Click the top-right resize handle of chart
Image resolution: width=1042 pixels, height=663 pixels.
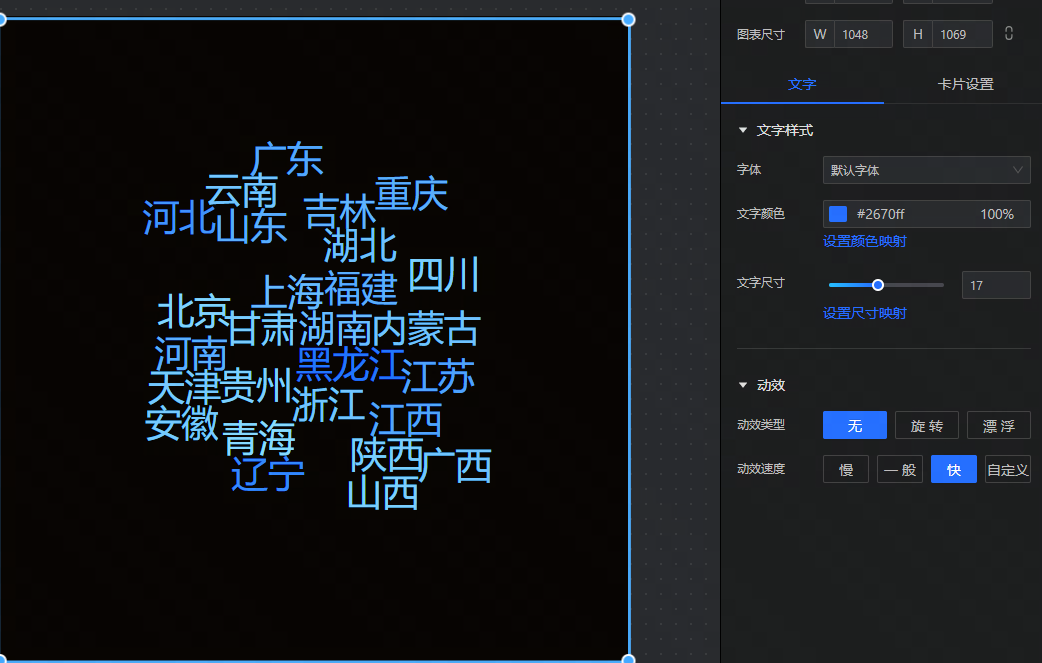629,19
